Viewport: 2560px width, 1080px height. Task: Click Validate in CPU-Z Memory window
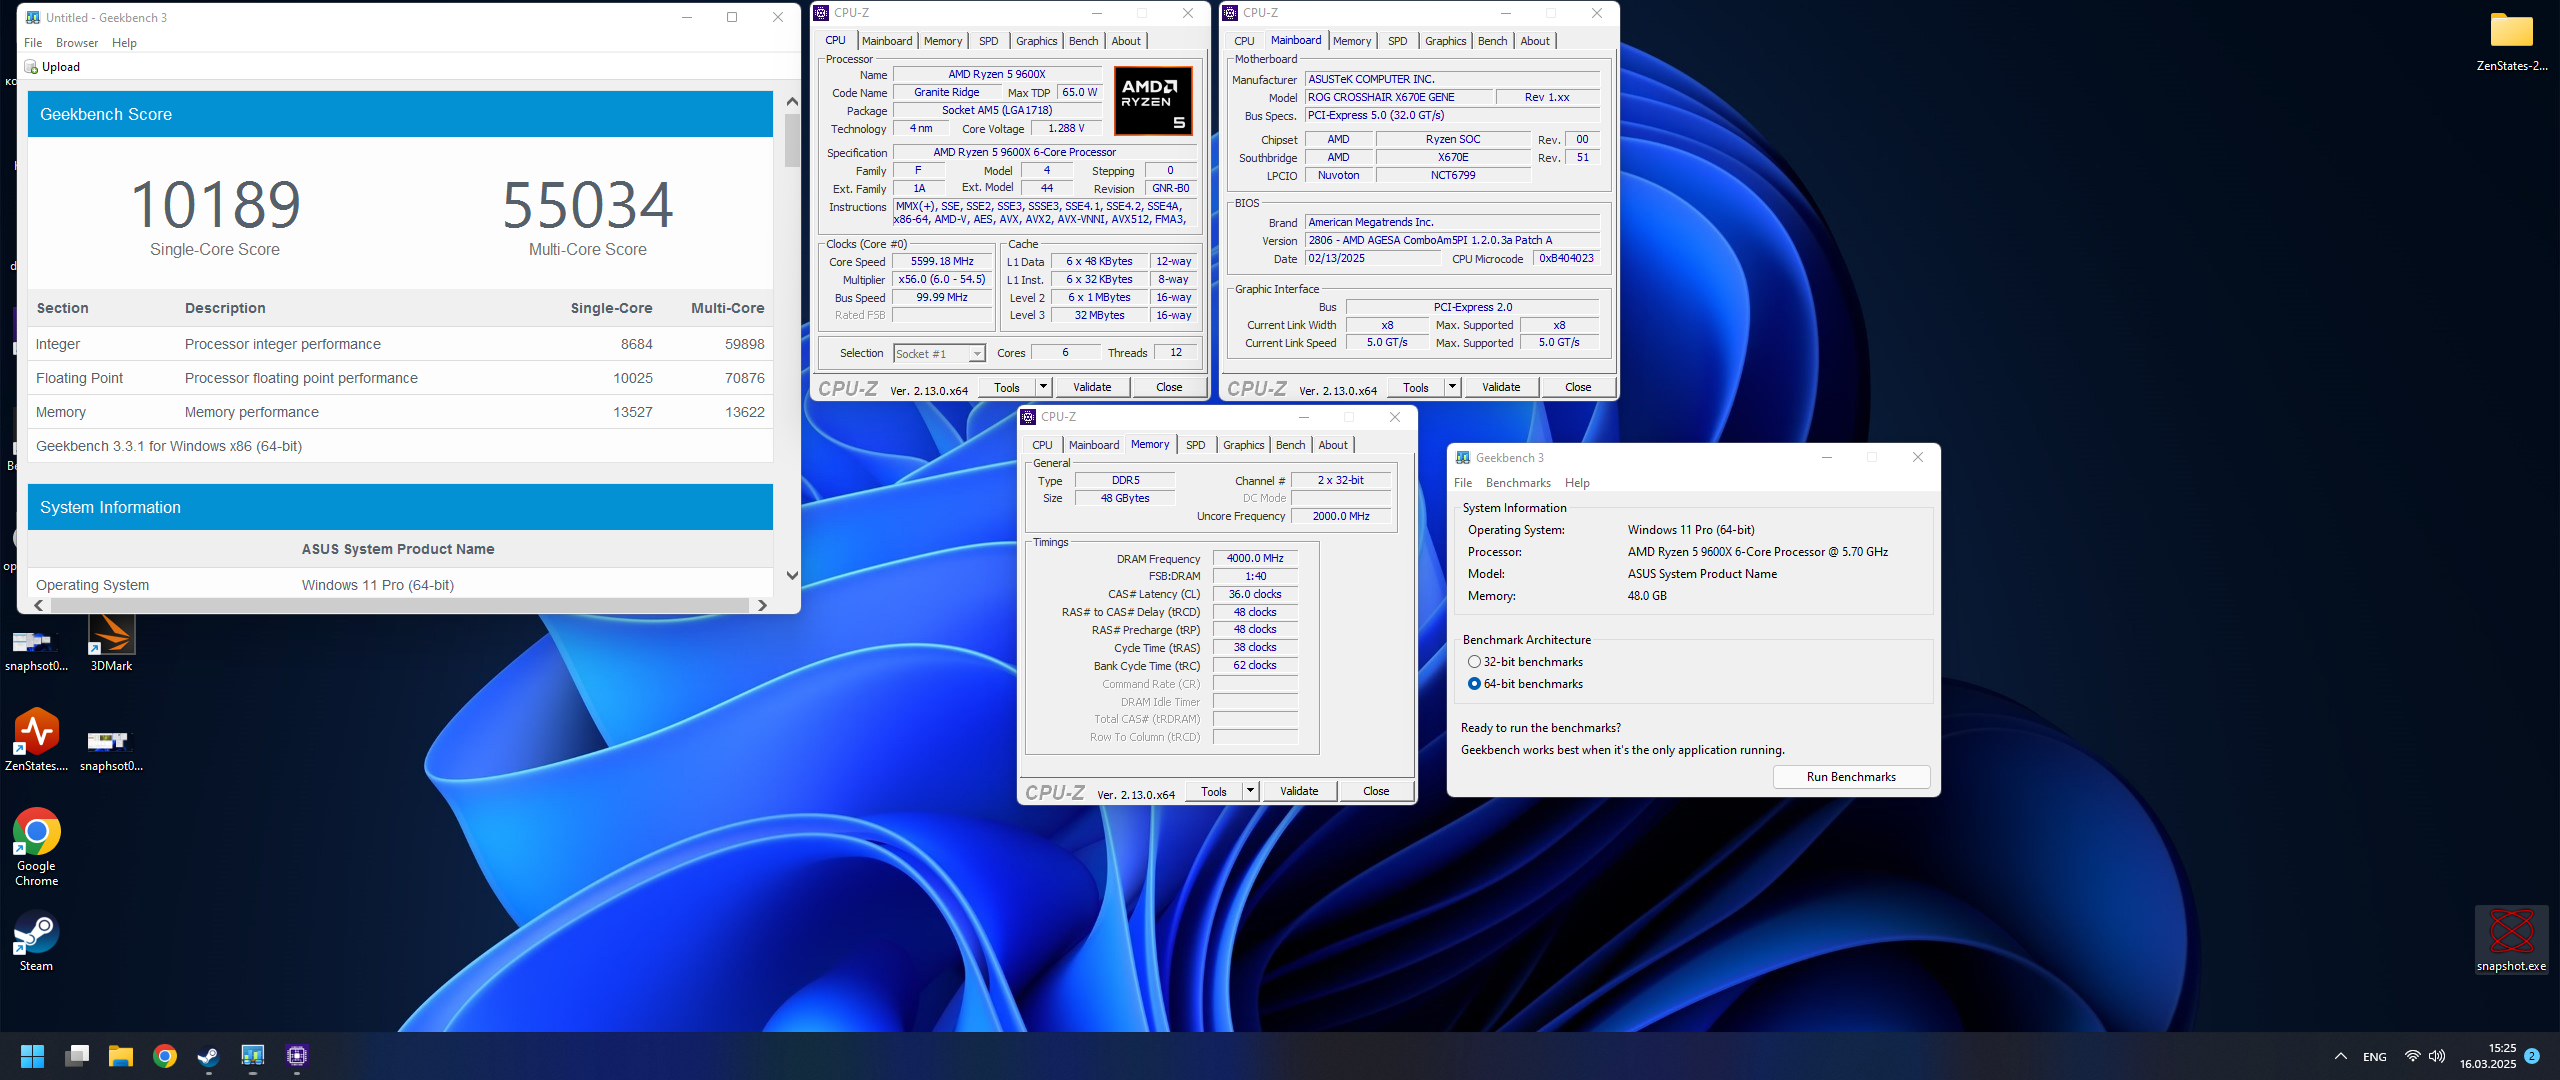pos(1299,791)
